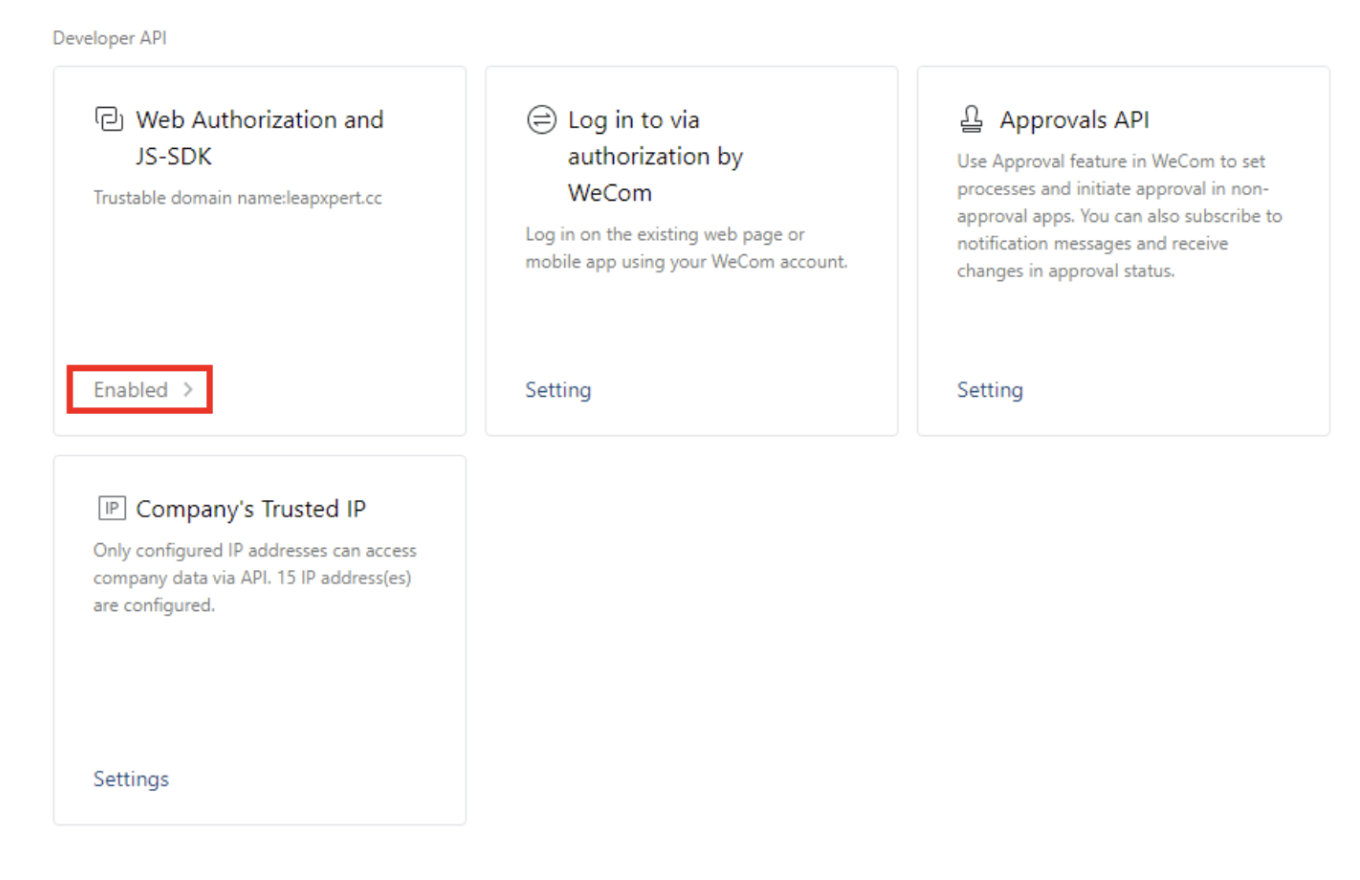Viewport: 1360px width, 880px height.
Task: Click the trustable domain name leapxpert.cc text
Action: coord(238,198)
